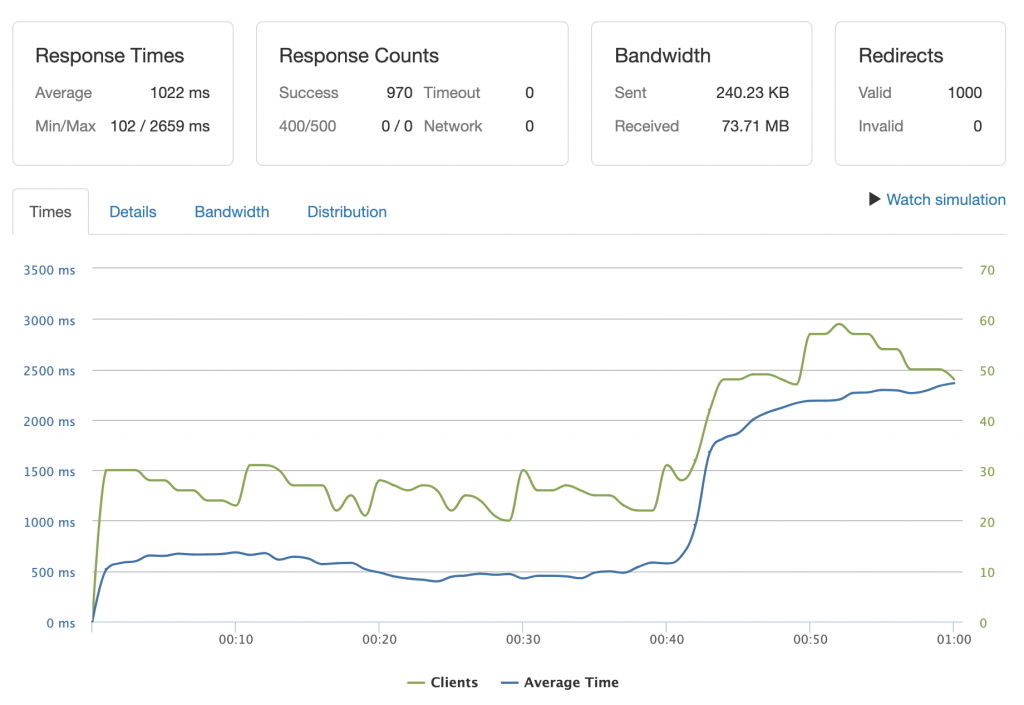
Task: Click the 00:10 time axis label
Action: pos(236,640)
